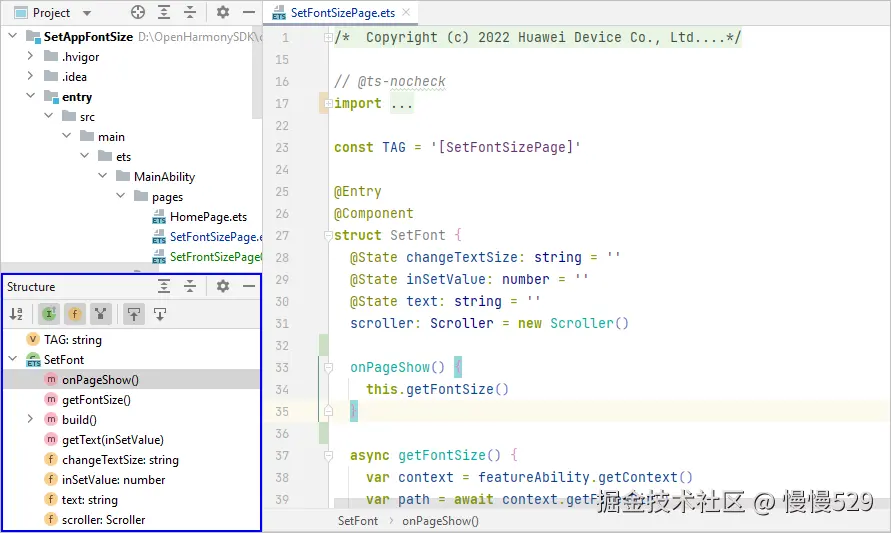Close the SetFontSizePage.ets tab
The image size is (891, 533).
pos(406,12)
